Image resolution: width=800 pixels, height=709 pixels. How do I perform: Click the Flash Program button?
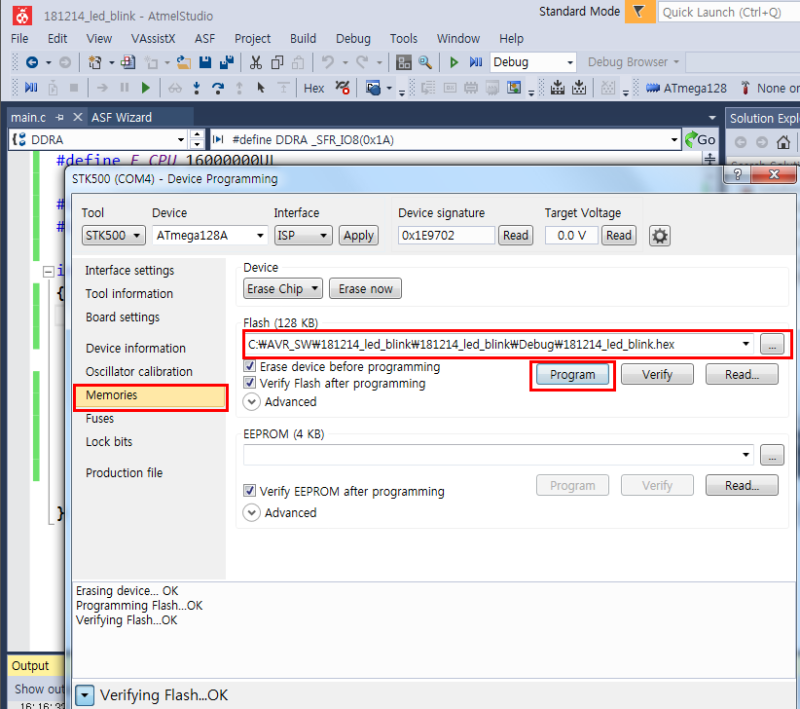pyautogui.click(x=572, y=374)
